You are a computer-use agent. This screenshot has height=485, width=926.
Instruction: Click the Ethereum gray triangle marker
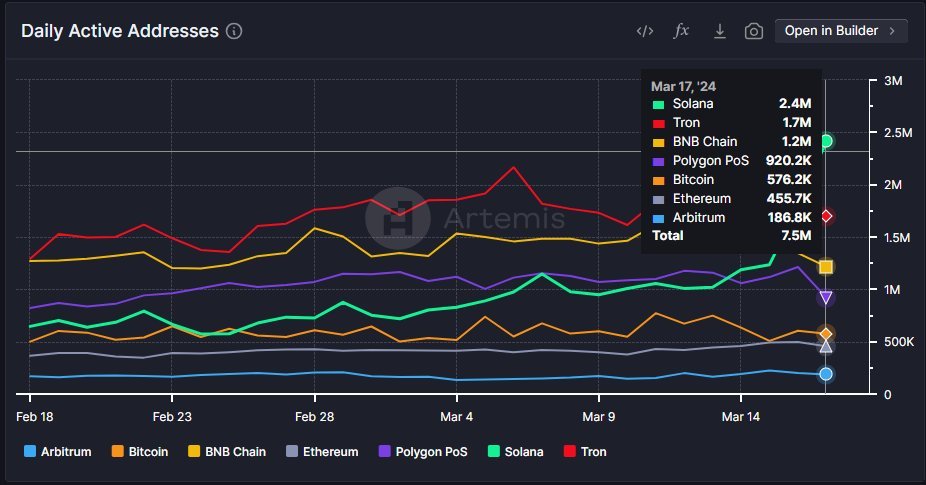pyautogui.click(x=826, y=346)
